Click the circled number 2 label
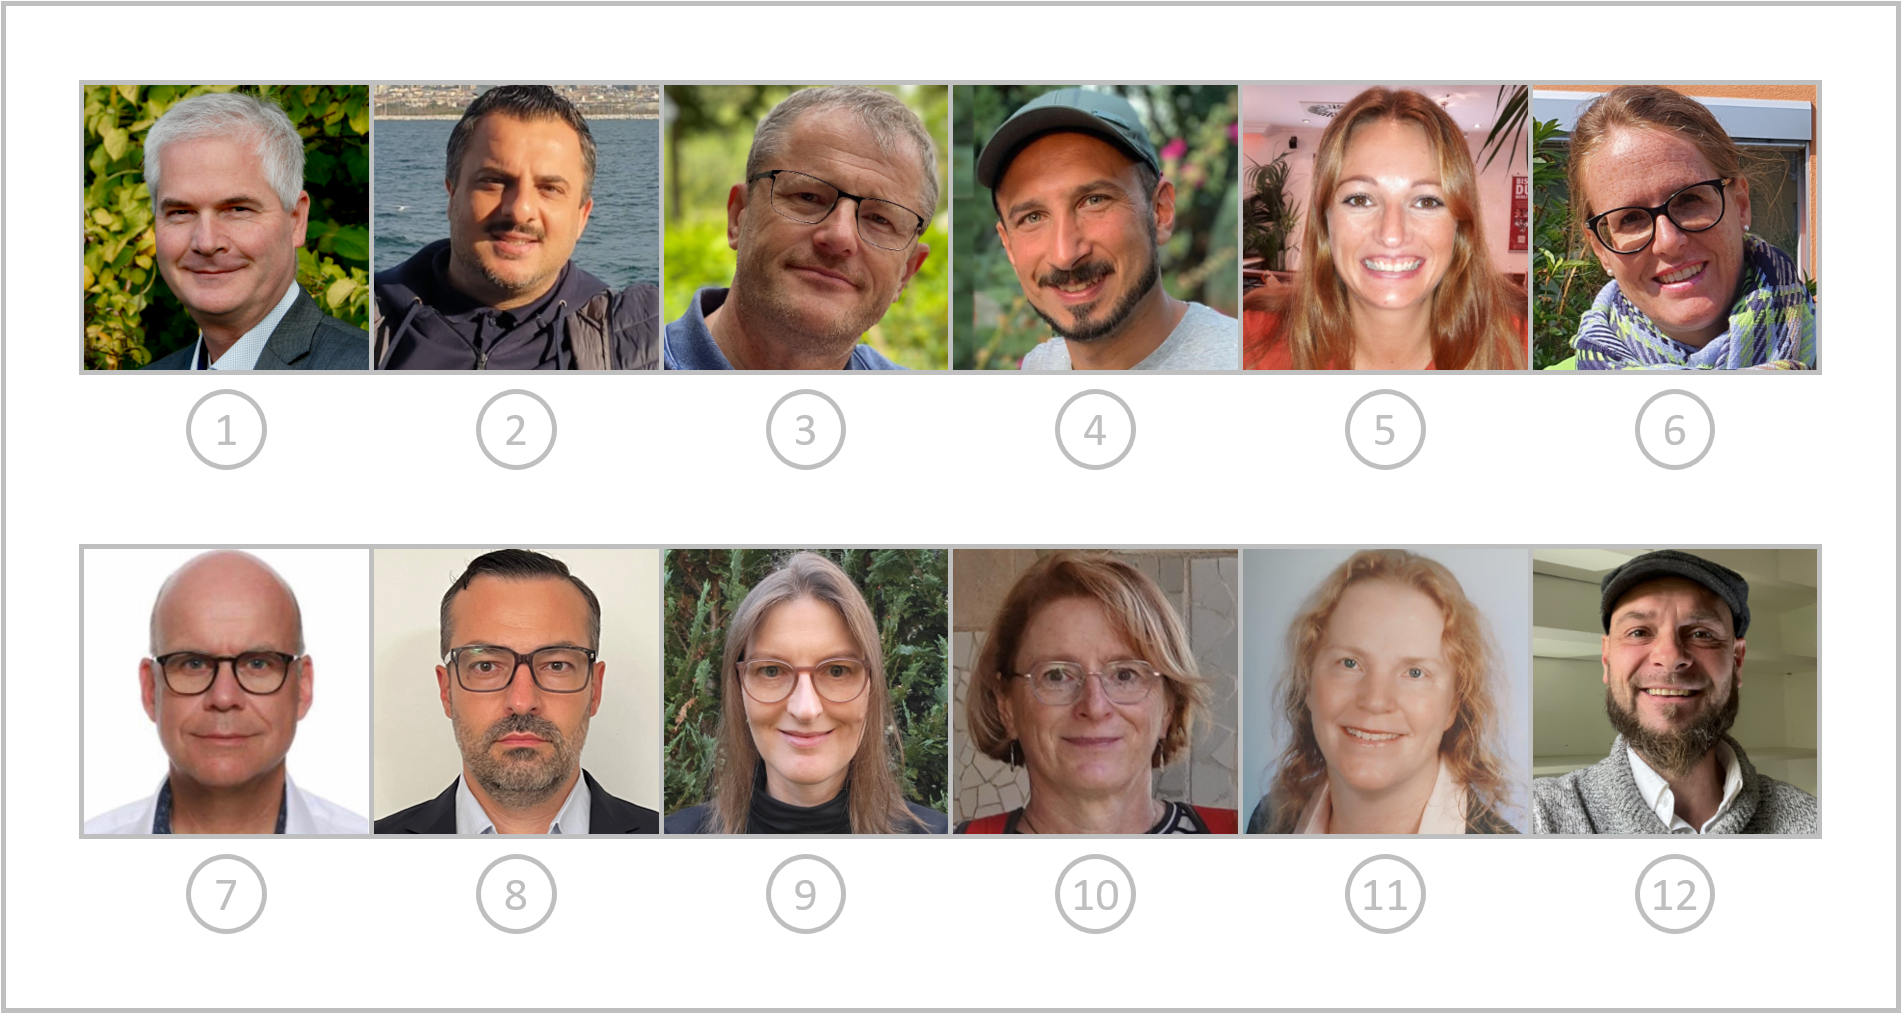Screen dimensions: 1902x1014 tap(516, 429)
